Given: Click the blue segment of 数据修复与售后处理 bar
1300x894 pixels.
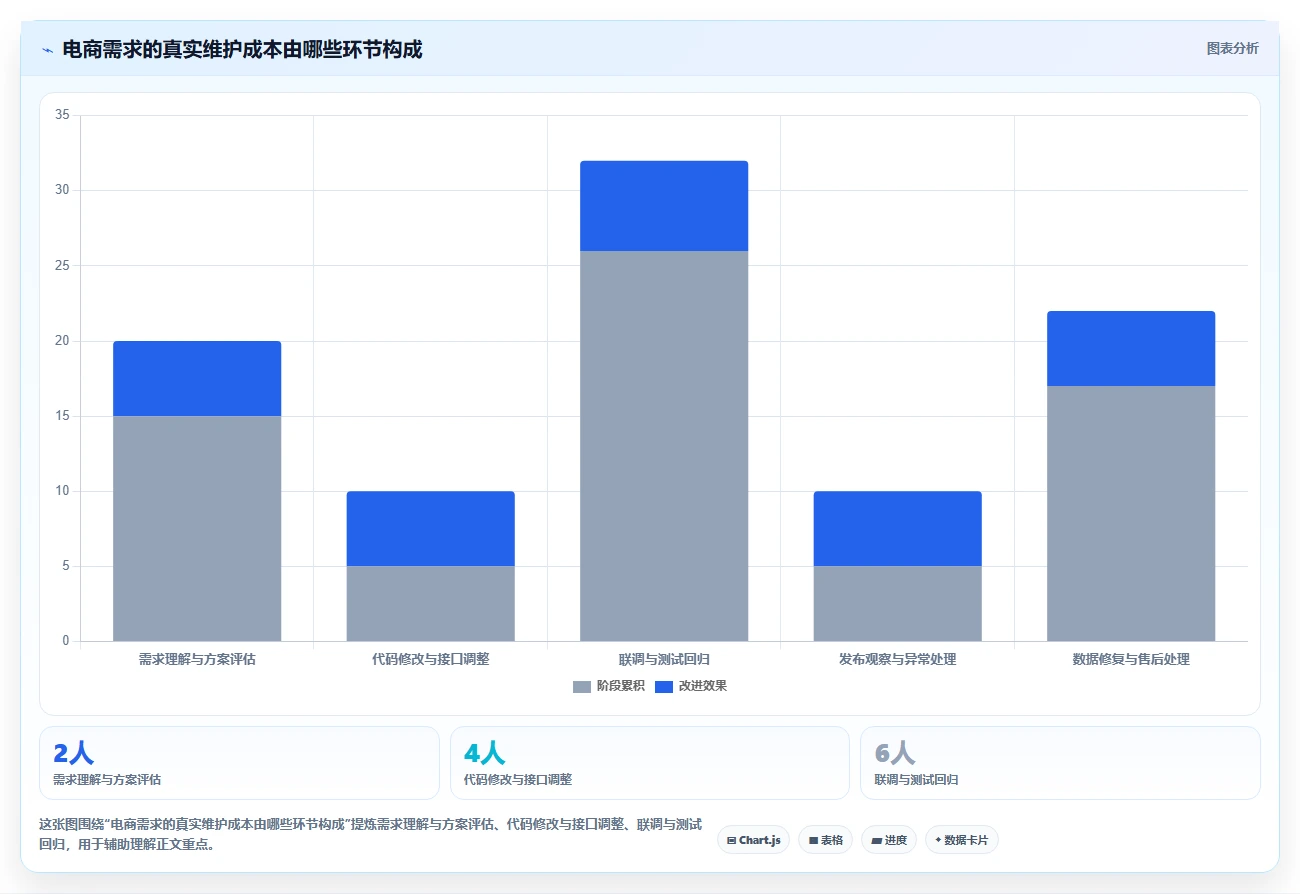Looking at the screenshot, I should (x=1131, y=348).
